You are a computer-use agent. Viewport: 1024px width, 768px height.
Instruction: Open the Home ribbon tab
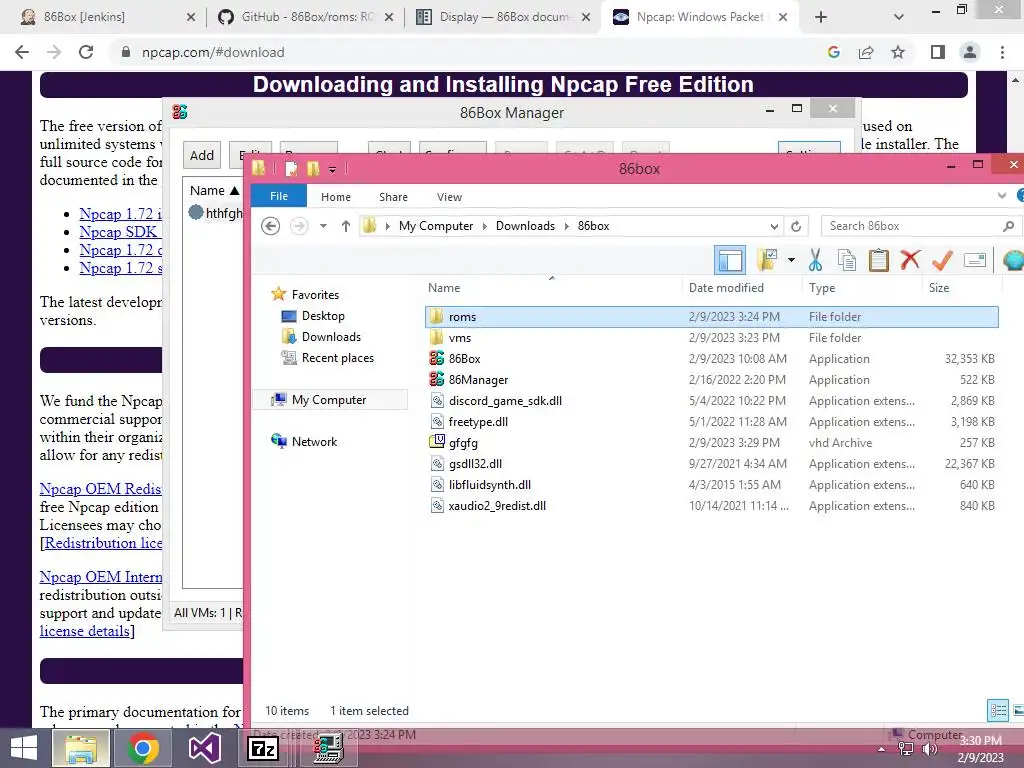click(336, 197)
